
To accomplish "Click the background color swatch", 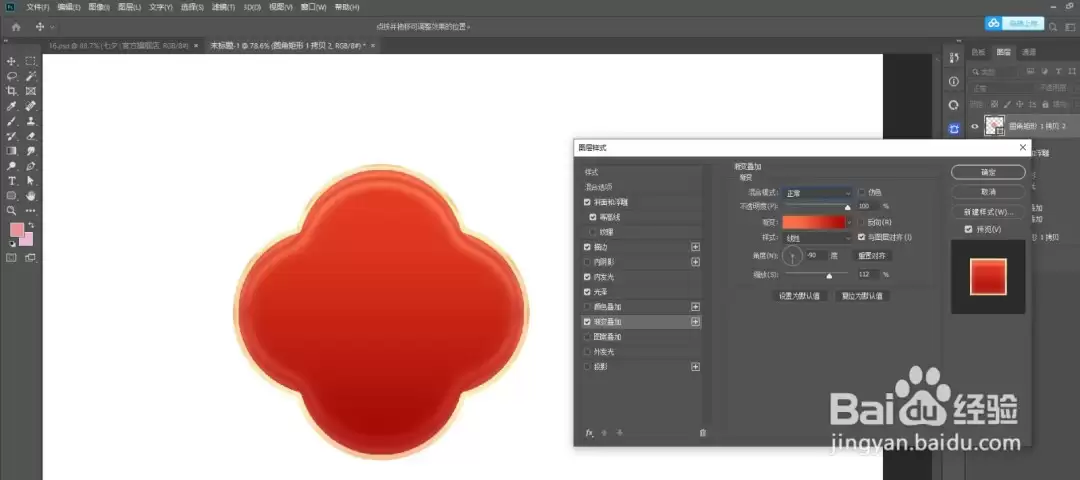I will (28, 240).
